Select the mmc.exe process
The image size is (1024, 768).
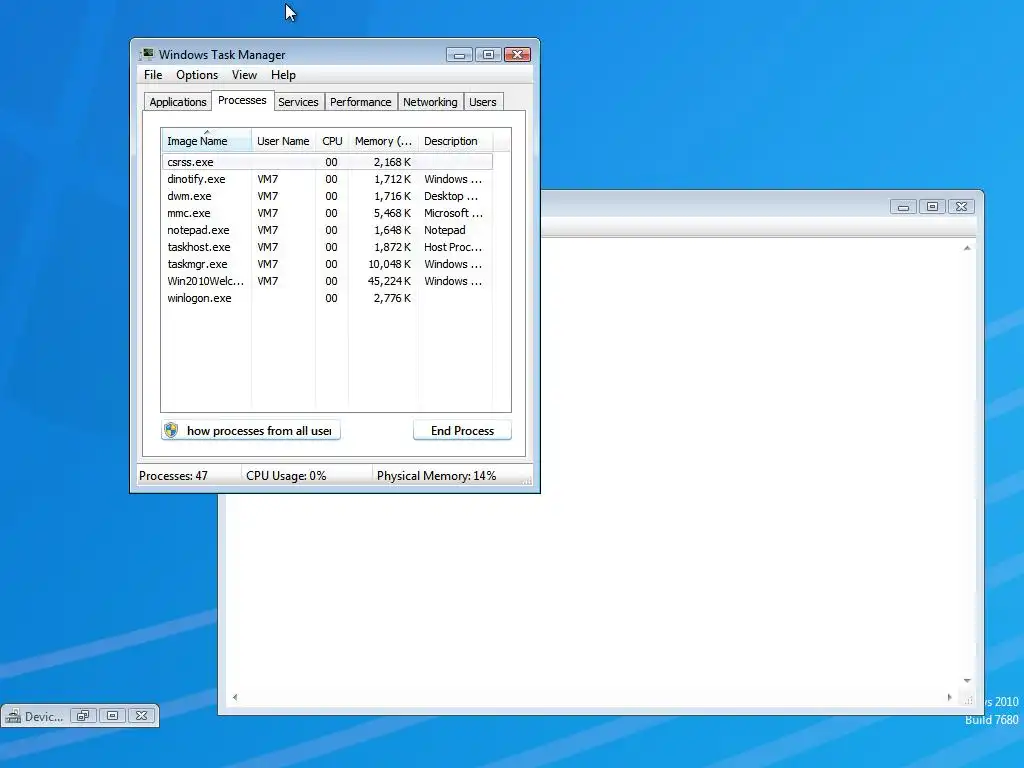pyautogui.click(x=327, y=213)
